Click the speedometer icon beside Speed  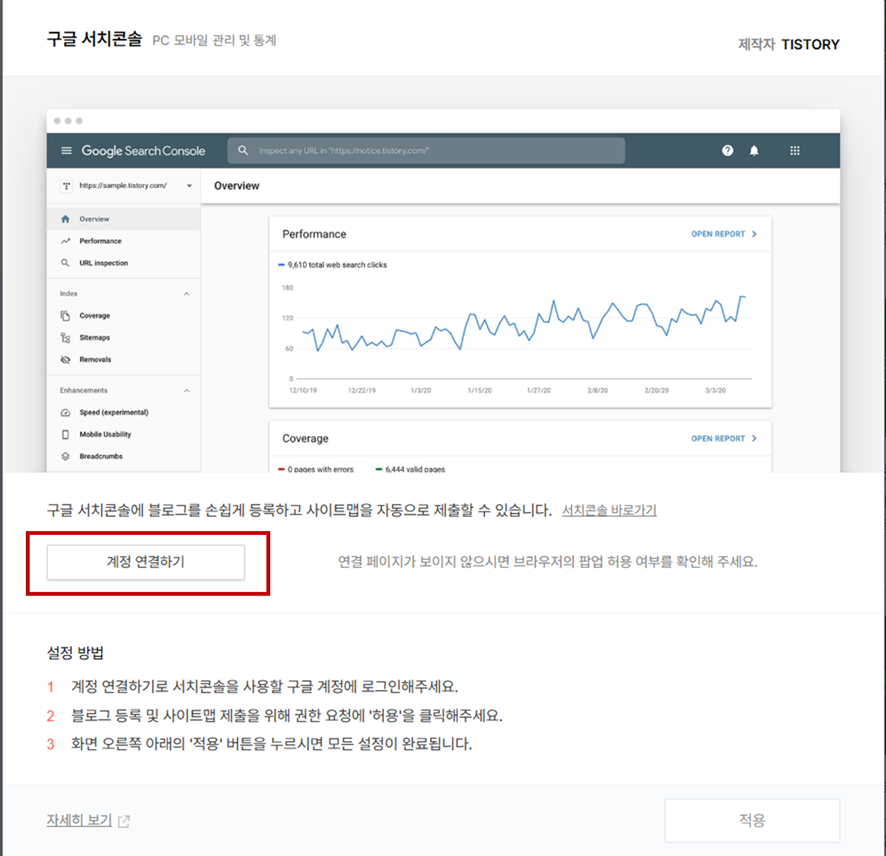pyautogui.click(x=66, y=413)
